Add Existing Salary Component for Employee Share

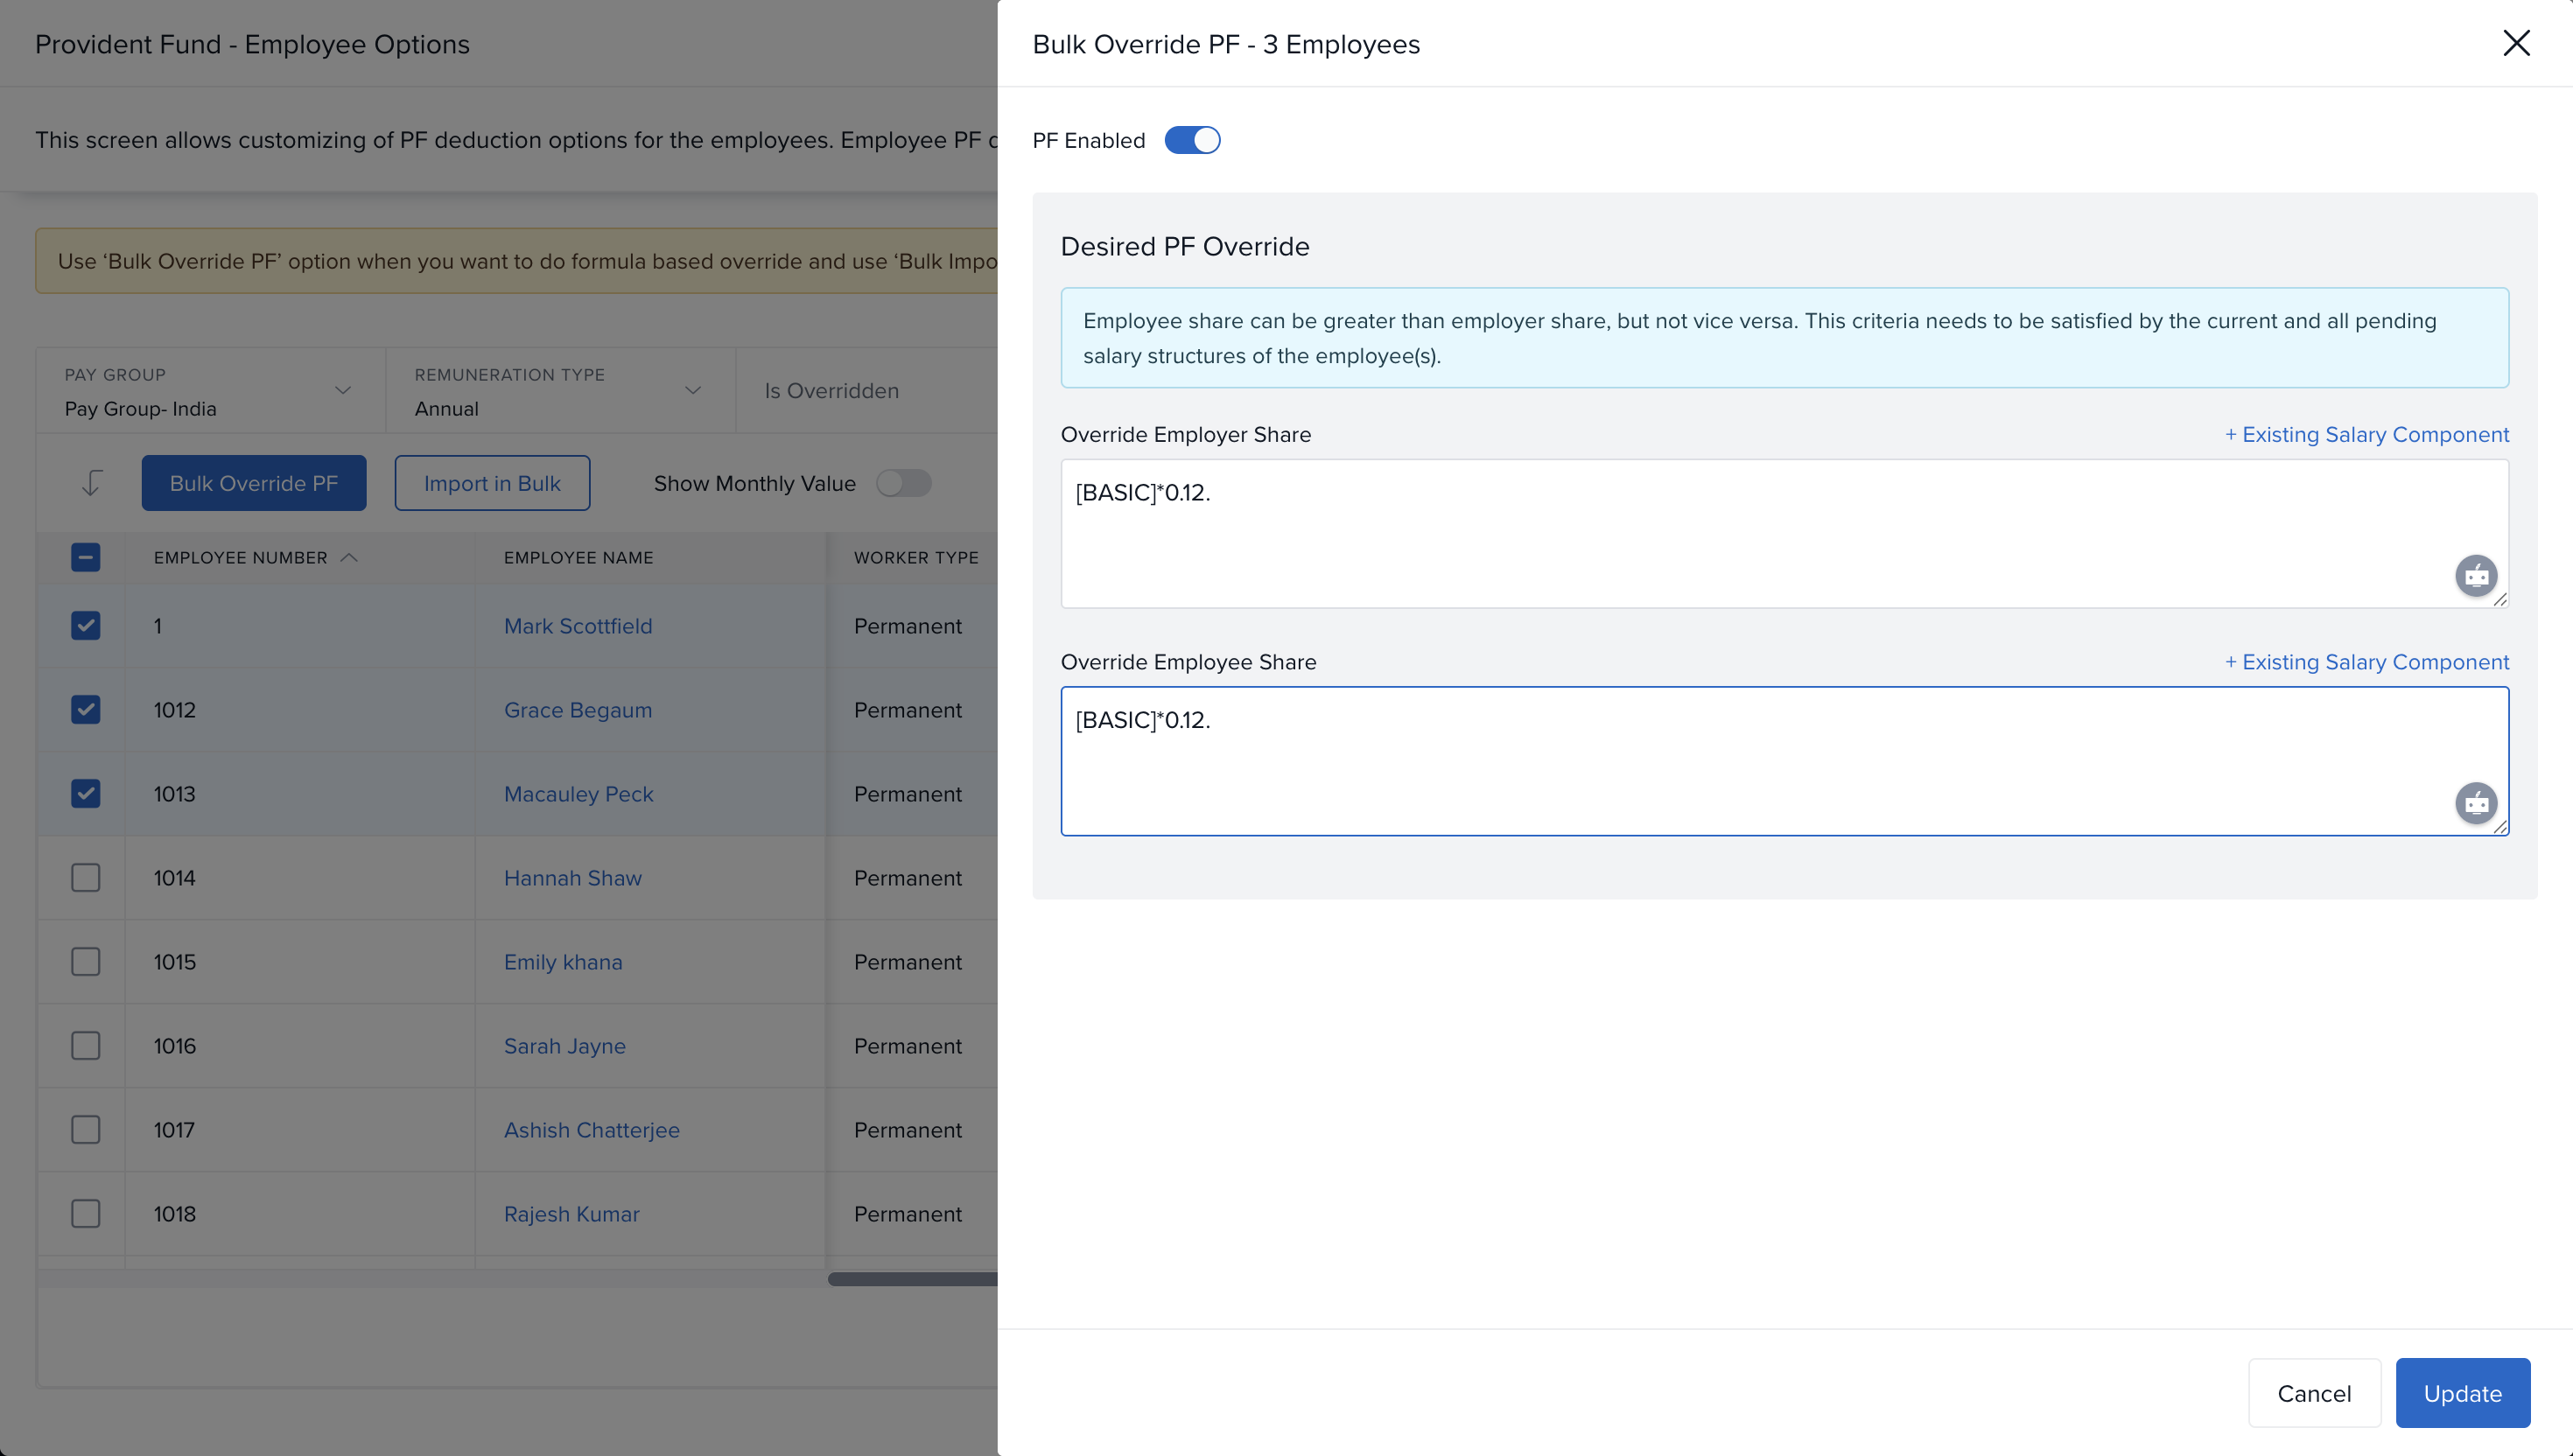2366,662
